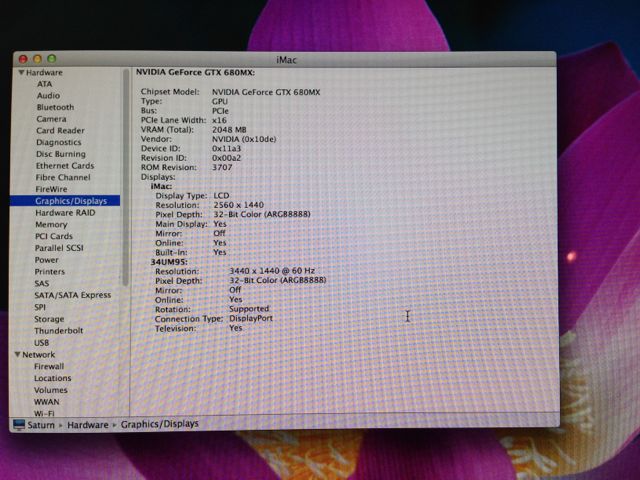Show Memory information
The height and width of the screenshot is (480, 640).
[51, 224]
